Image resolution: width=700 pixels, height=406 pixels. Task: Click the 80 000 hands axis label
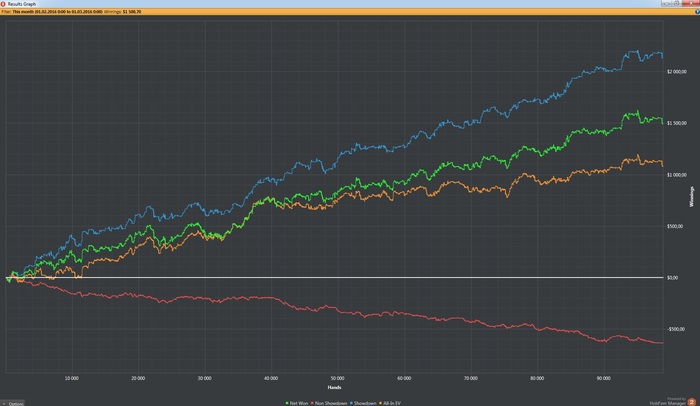tap(537, 378)
